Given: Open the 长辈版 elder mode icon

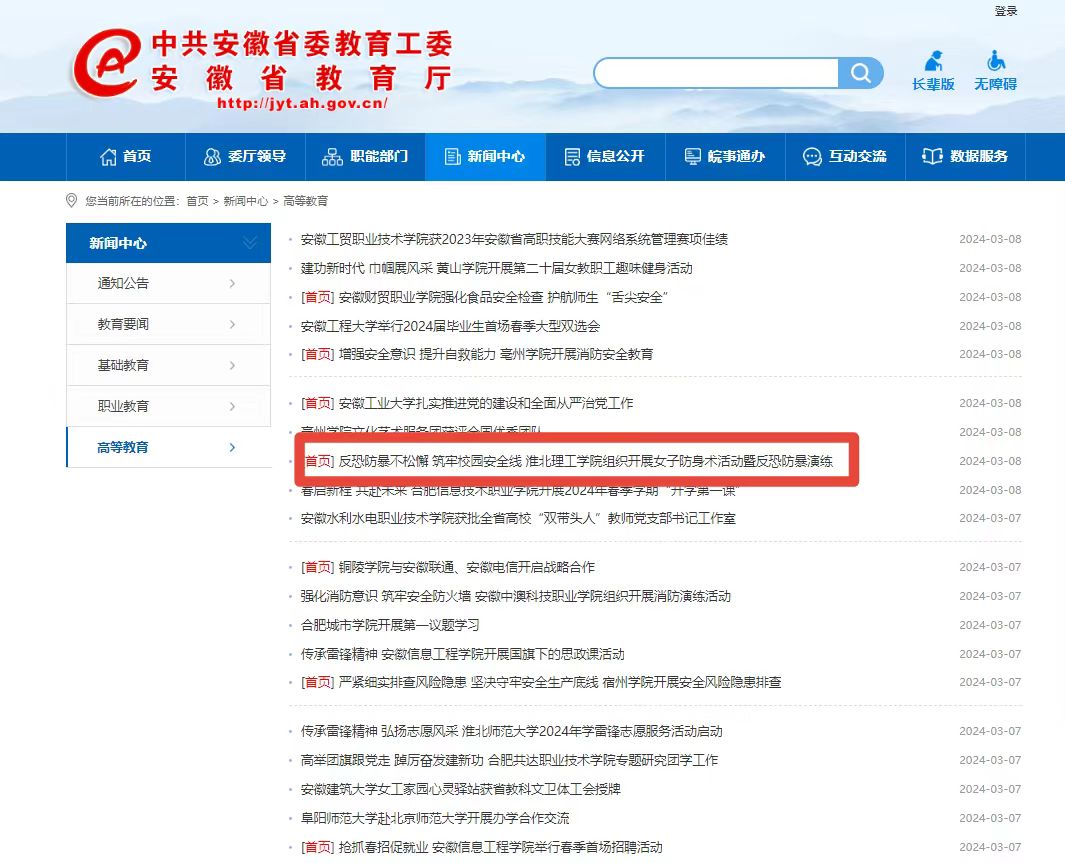Looking at the screenshot, I should pos(933,61).
